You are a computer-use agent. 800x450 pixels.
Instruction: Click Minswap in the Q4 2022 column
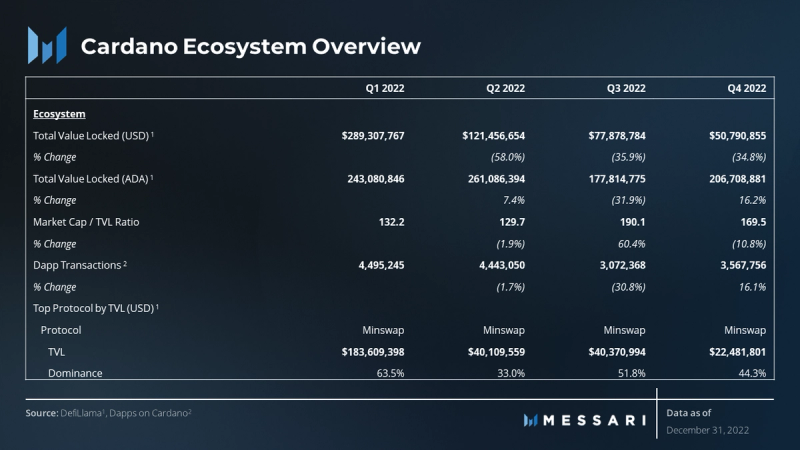point(745,330)
